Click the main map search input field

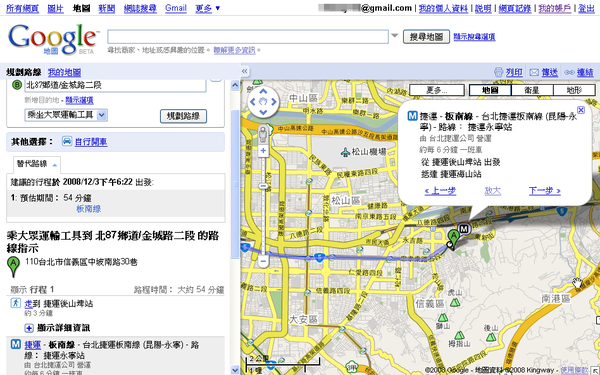coord(248,37)
